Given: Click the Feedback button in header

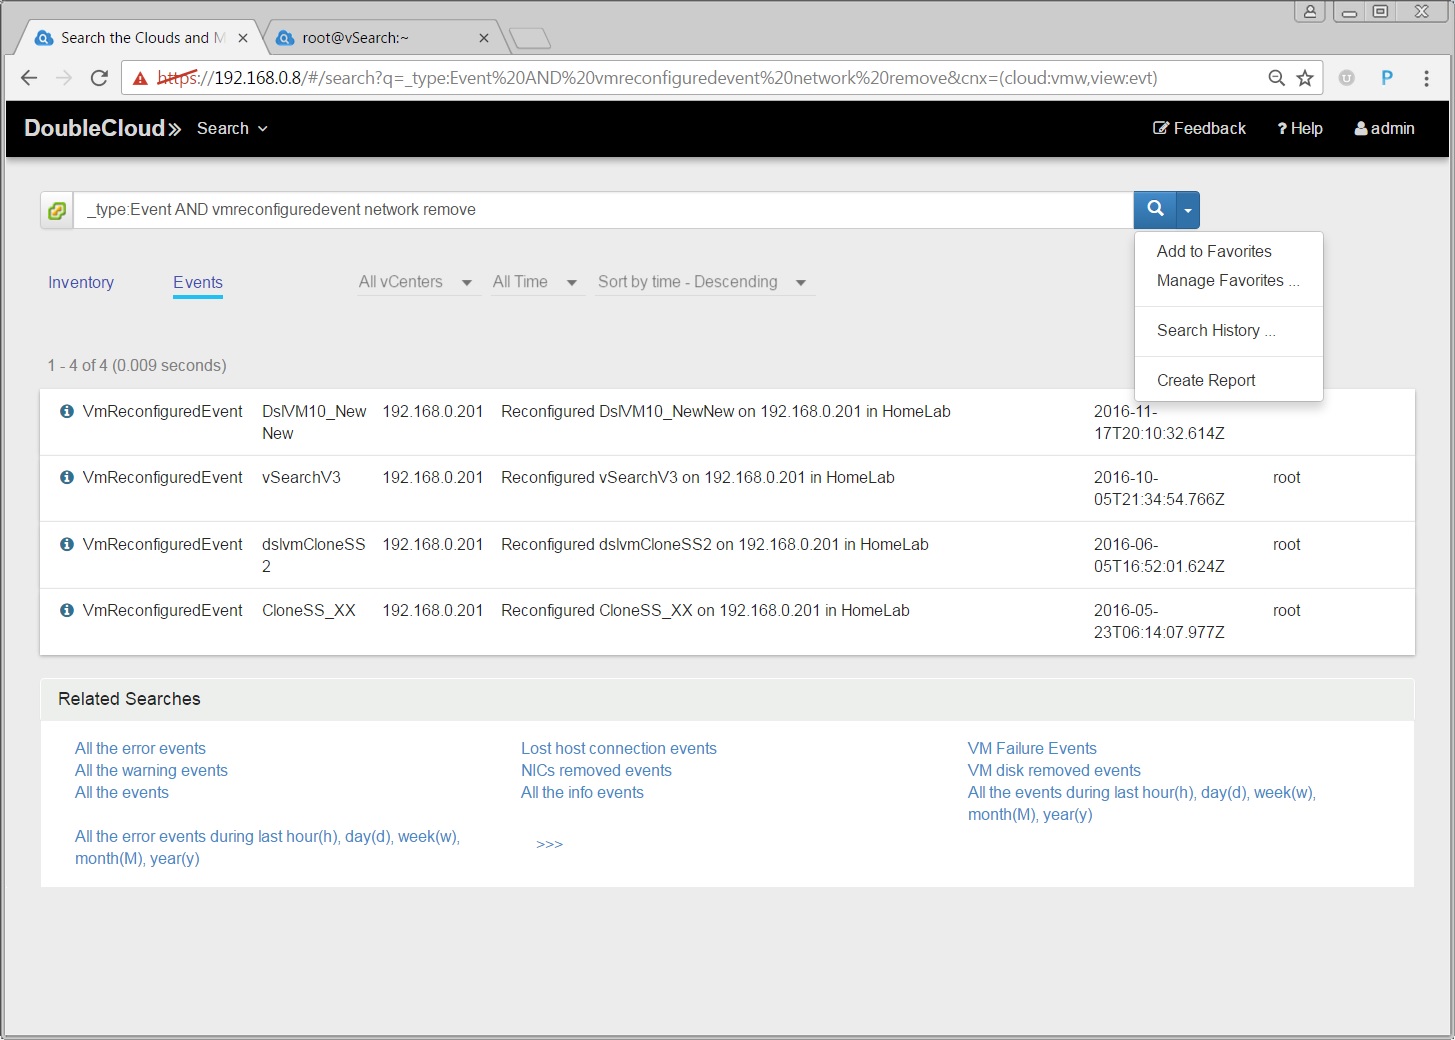Looking at the screenshot, I should pyautogui.click(x=1199, y=128).
